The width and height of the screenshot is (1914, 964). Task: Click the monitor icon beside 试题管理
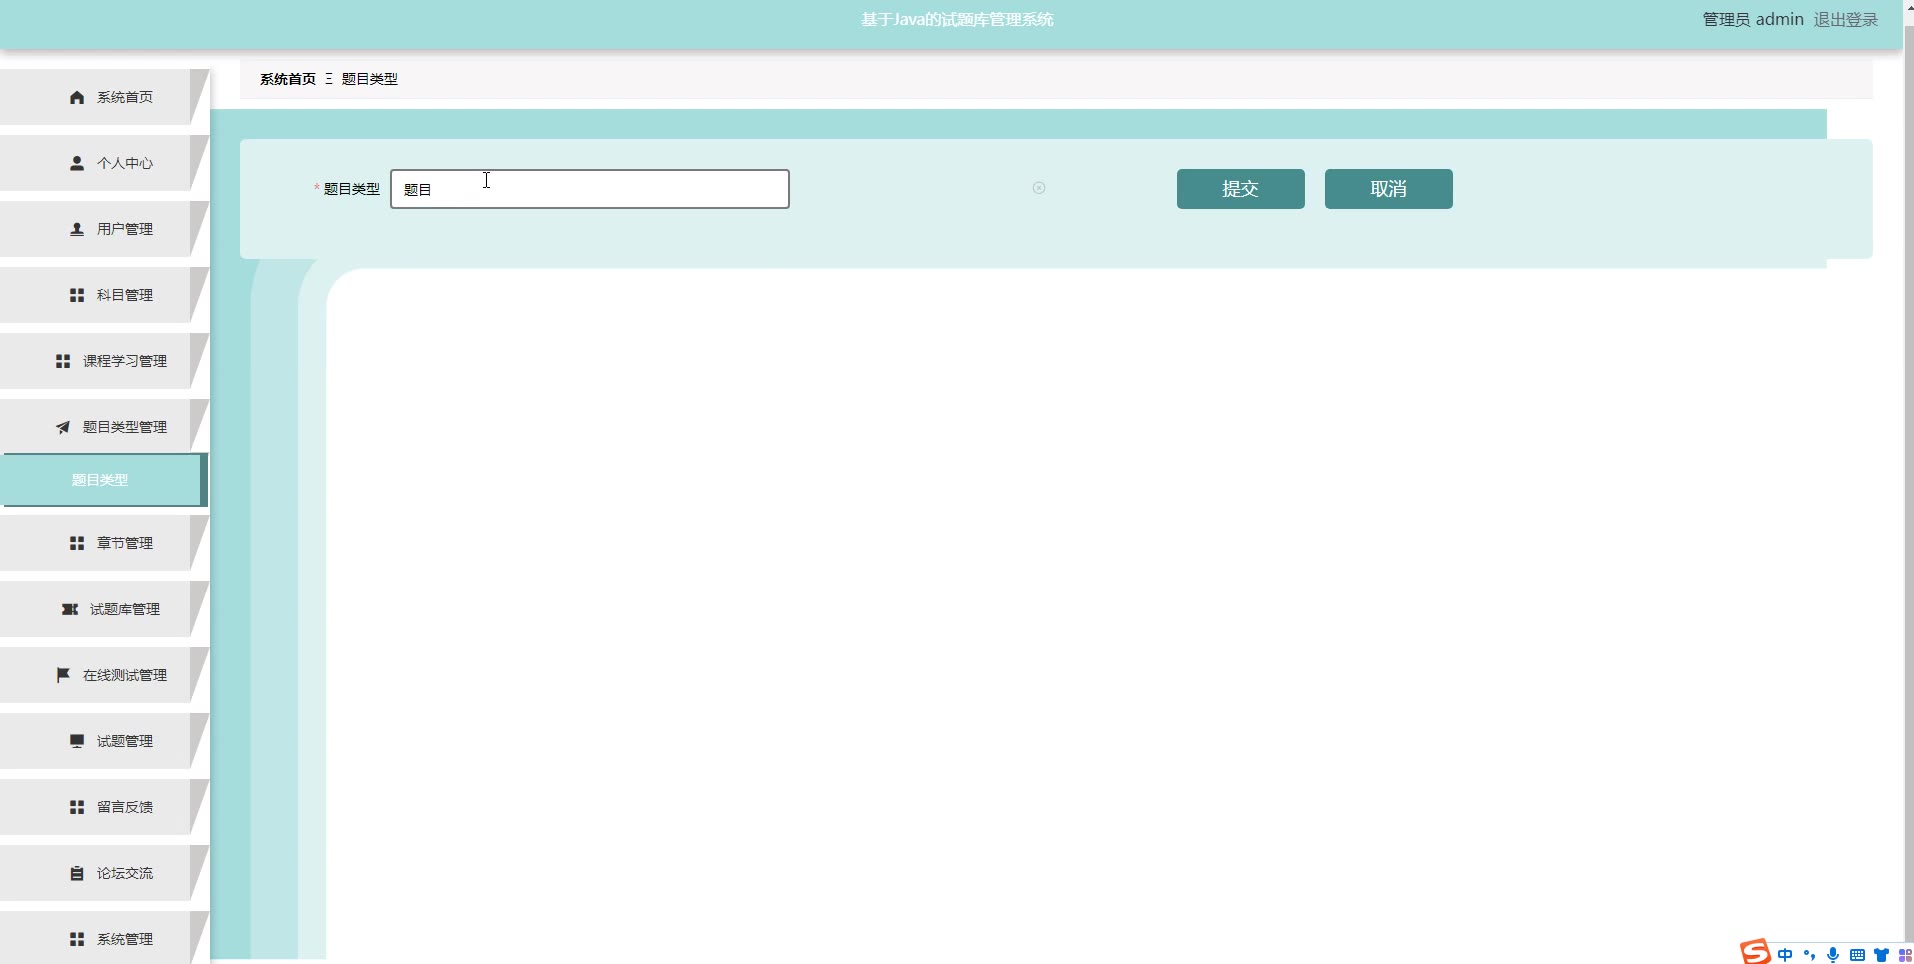pos(77,741)
